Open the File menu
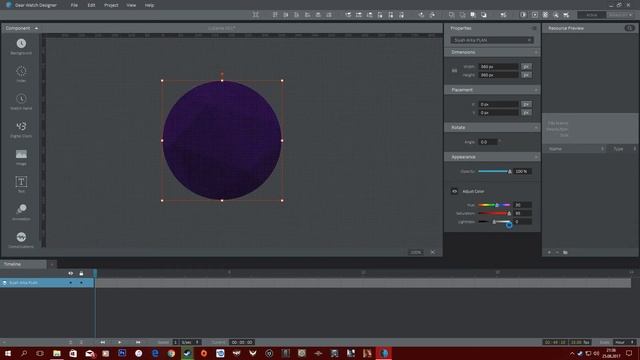This screenshot has width=640, height=360. click(74, 5)
